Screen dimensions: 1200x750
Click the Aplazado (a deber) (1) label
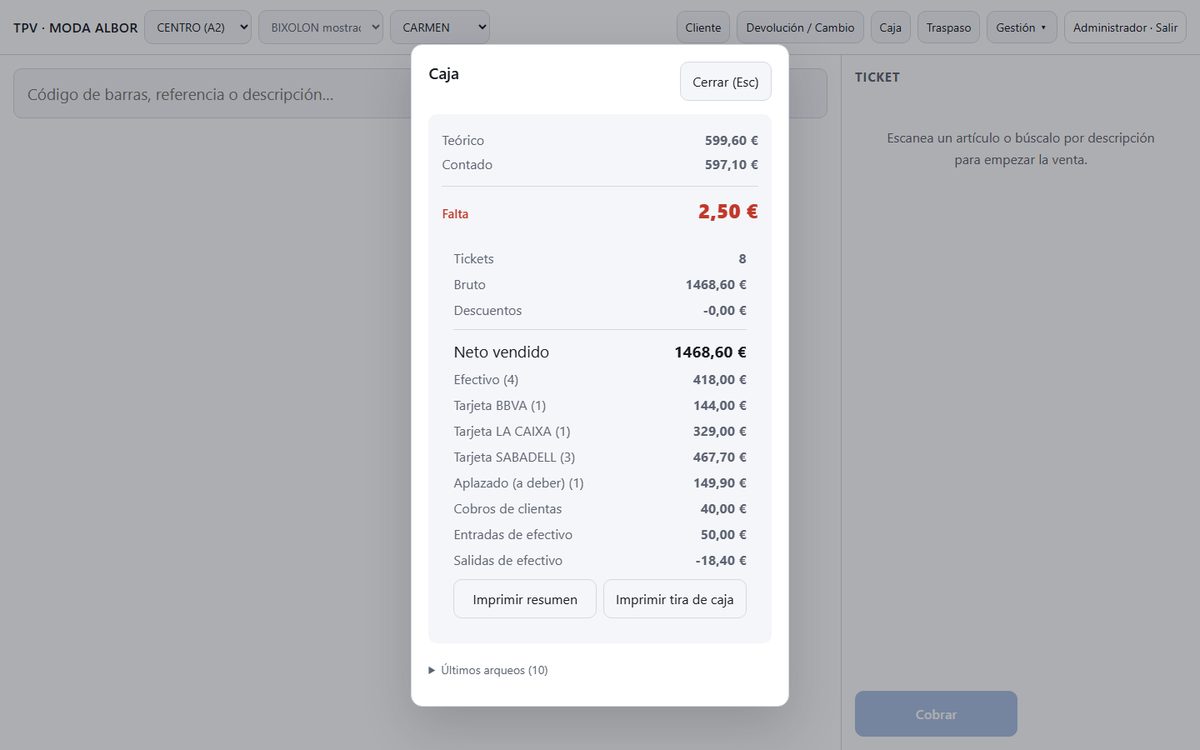(x=519, y=483)
